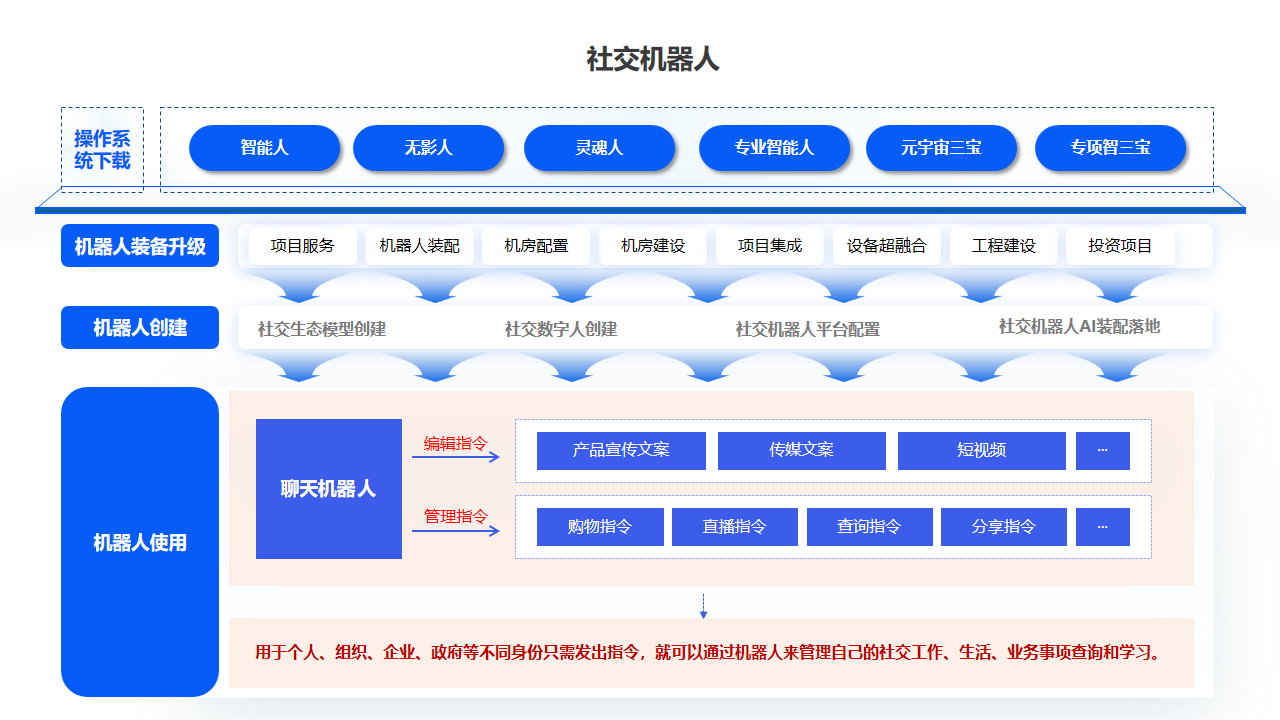Click the 工程建设 item

pos(1004,246)
